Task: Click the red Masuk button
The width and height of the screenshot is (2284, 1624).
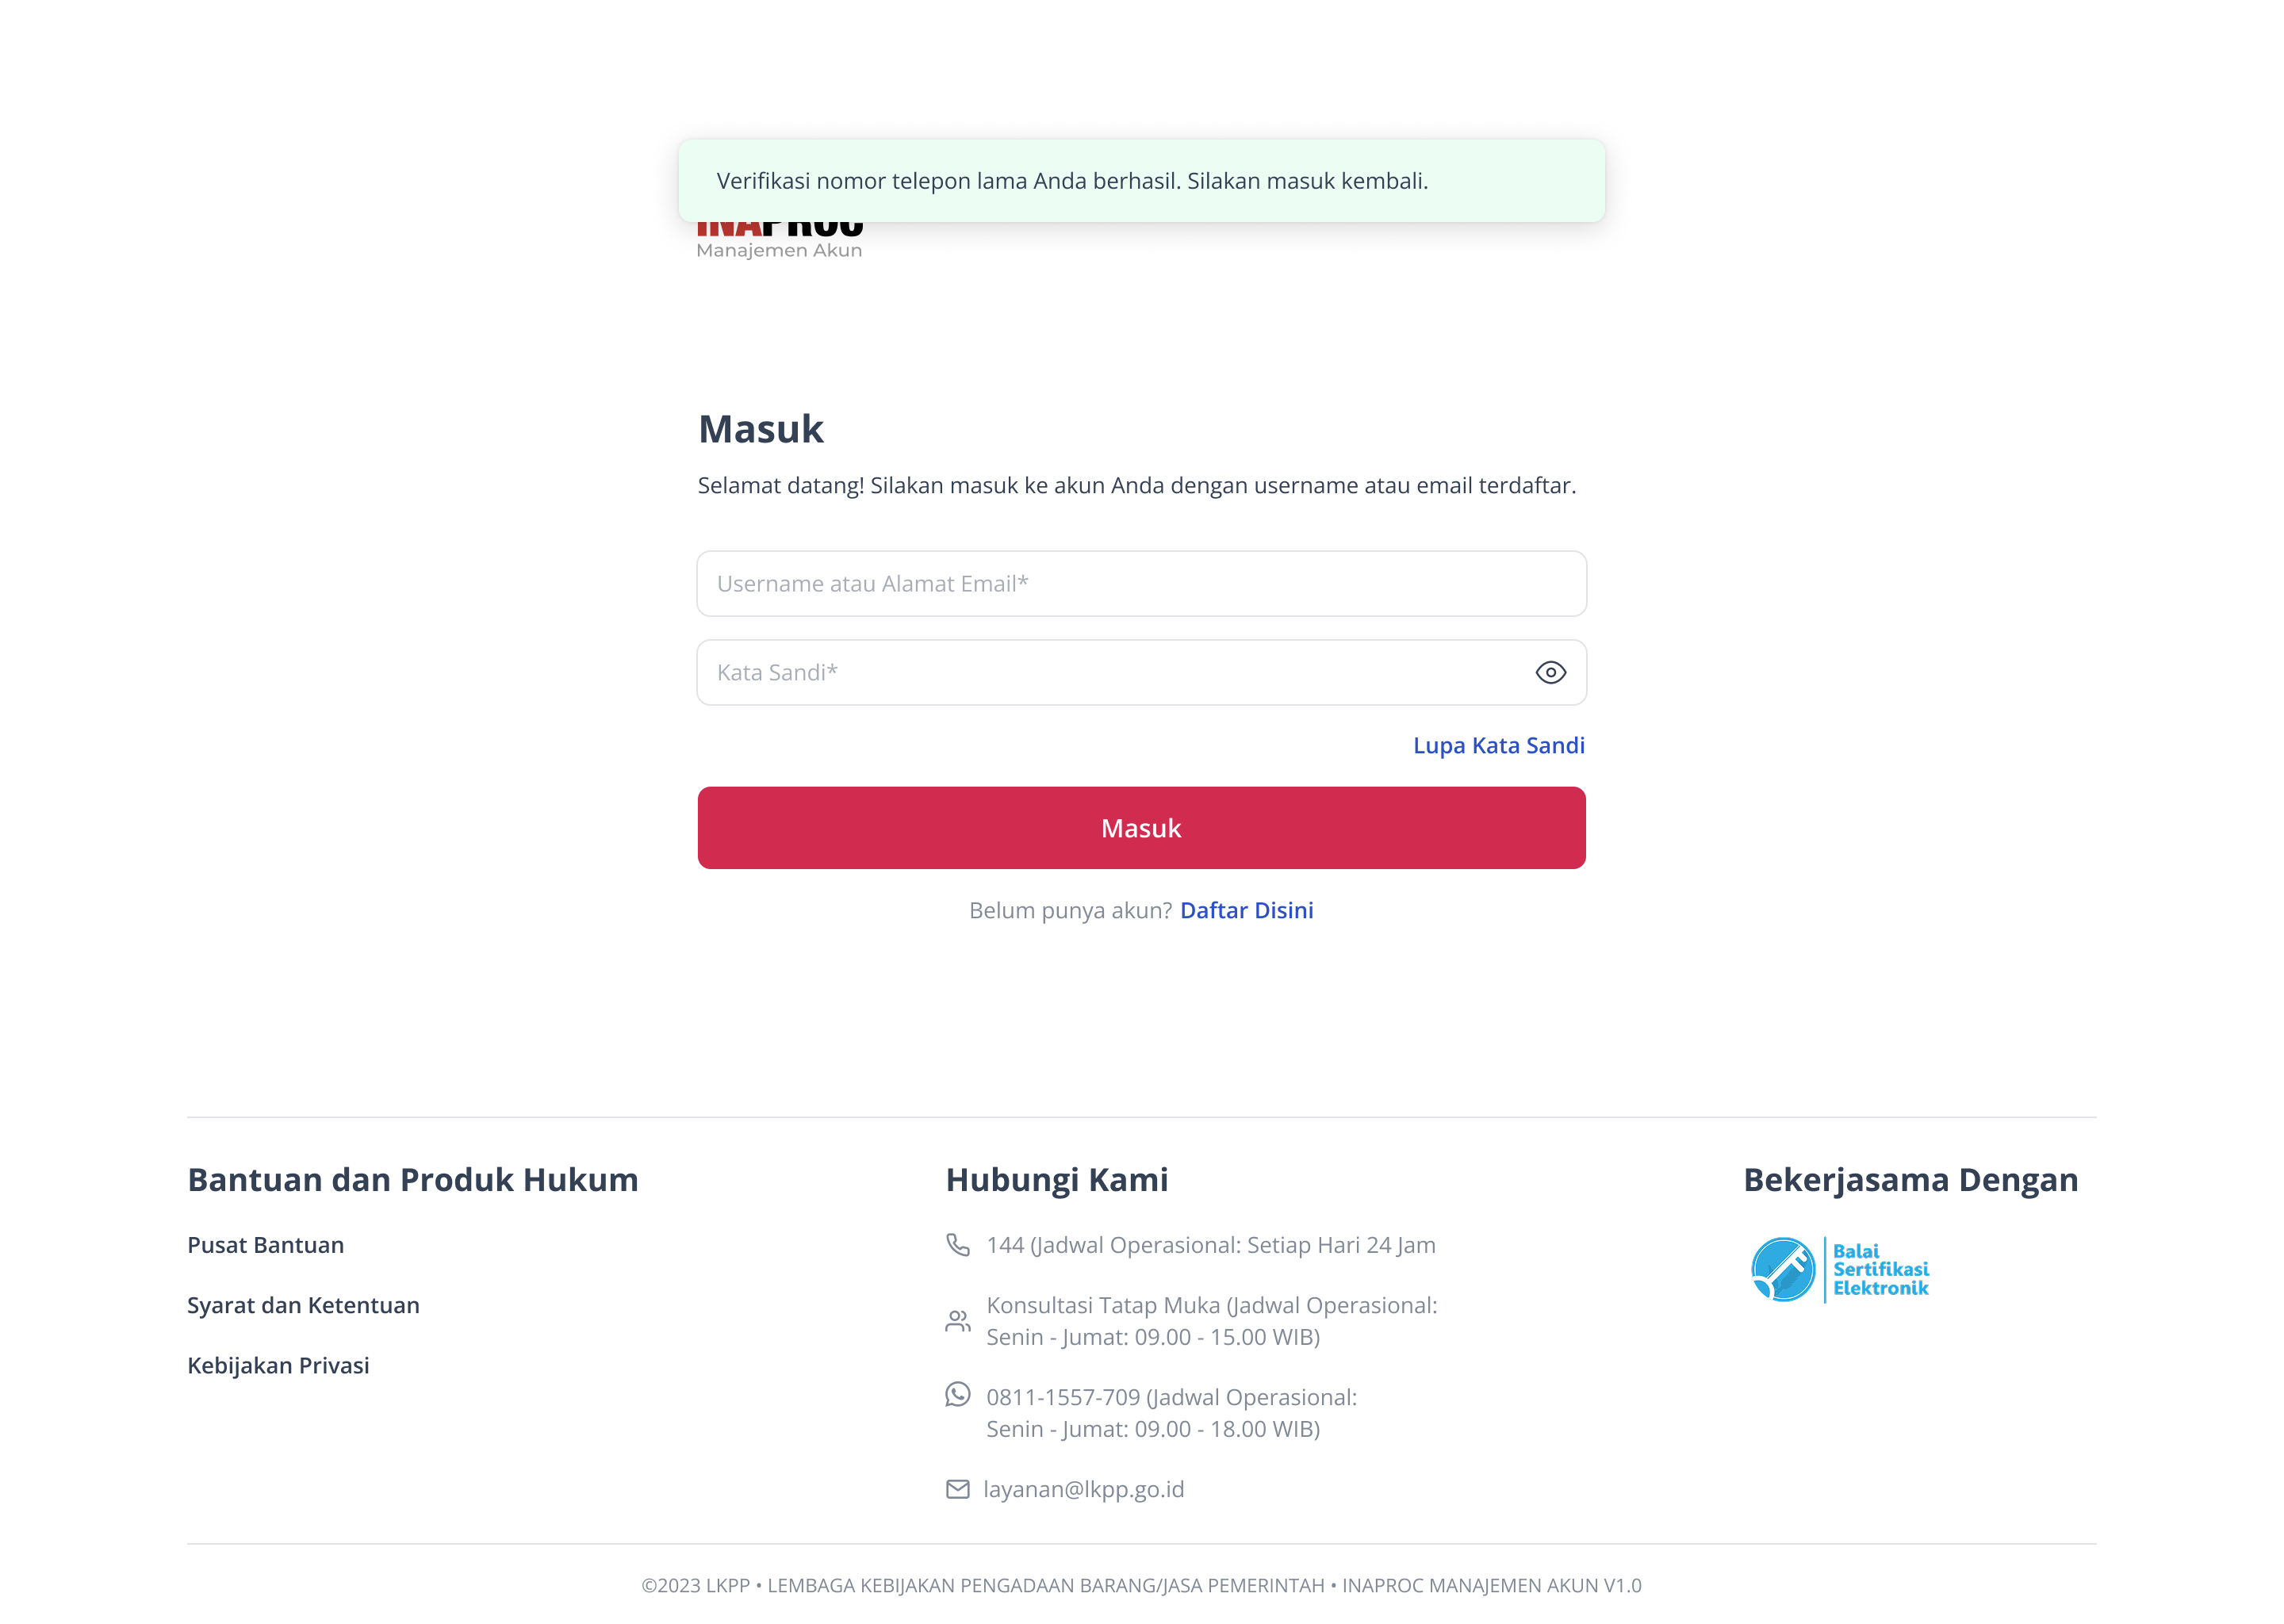Action: pyautogui.click(x=1141, y=828)
